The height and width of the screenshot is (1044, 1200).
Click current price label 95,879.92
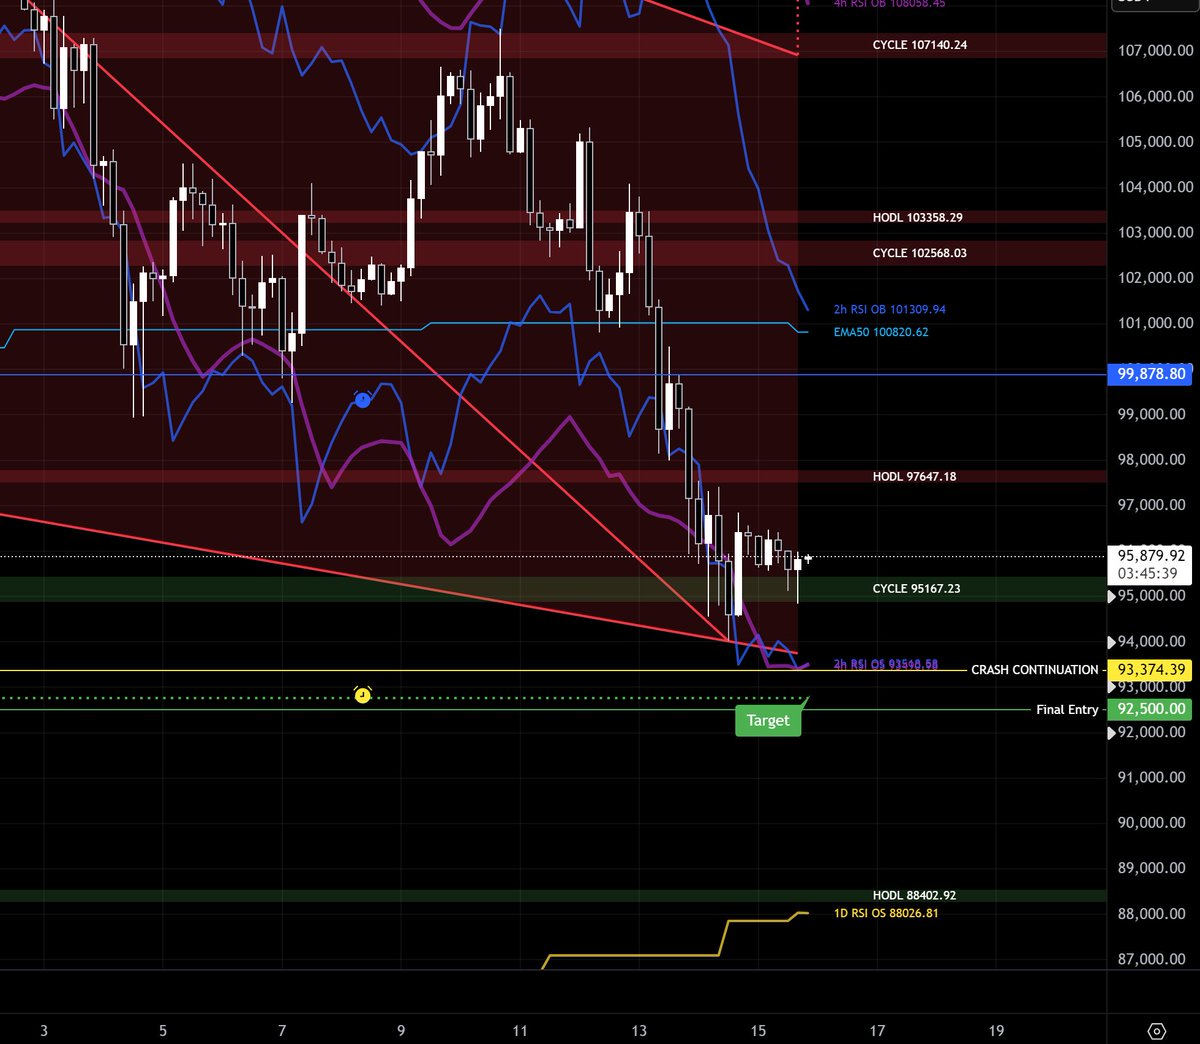click(x=1151, y=555)
